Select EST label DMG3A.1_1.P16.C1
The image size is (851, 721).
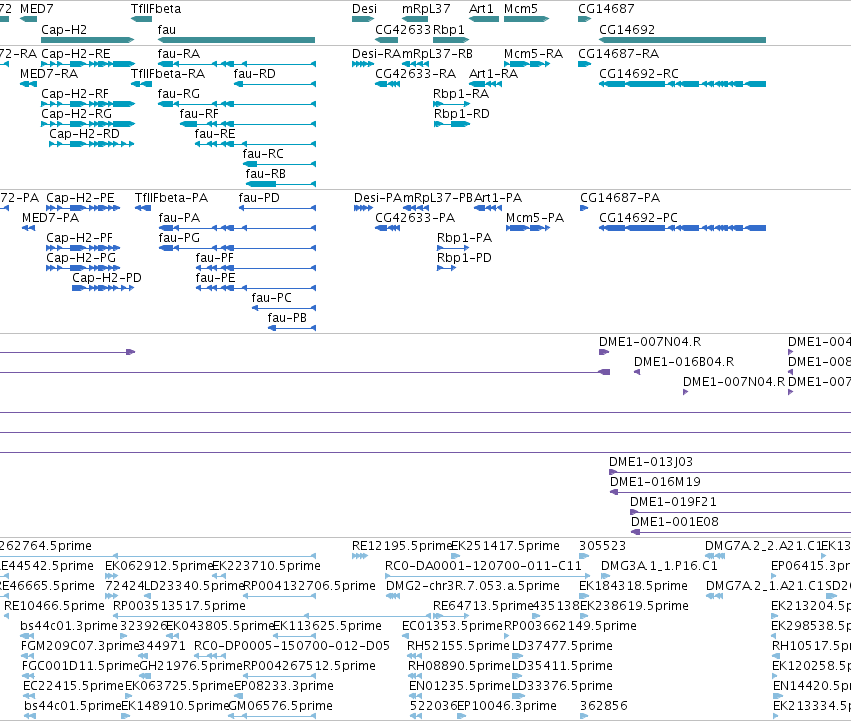tap(659, 566)
